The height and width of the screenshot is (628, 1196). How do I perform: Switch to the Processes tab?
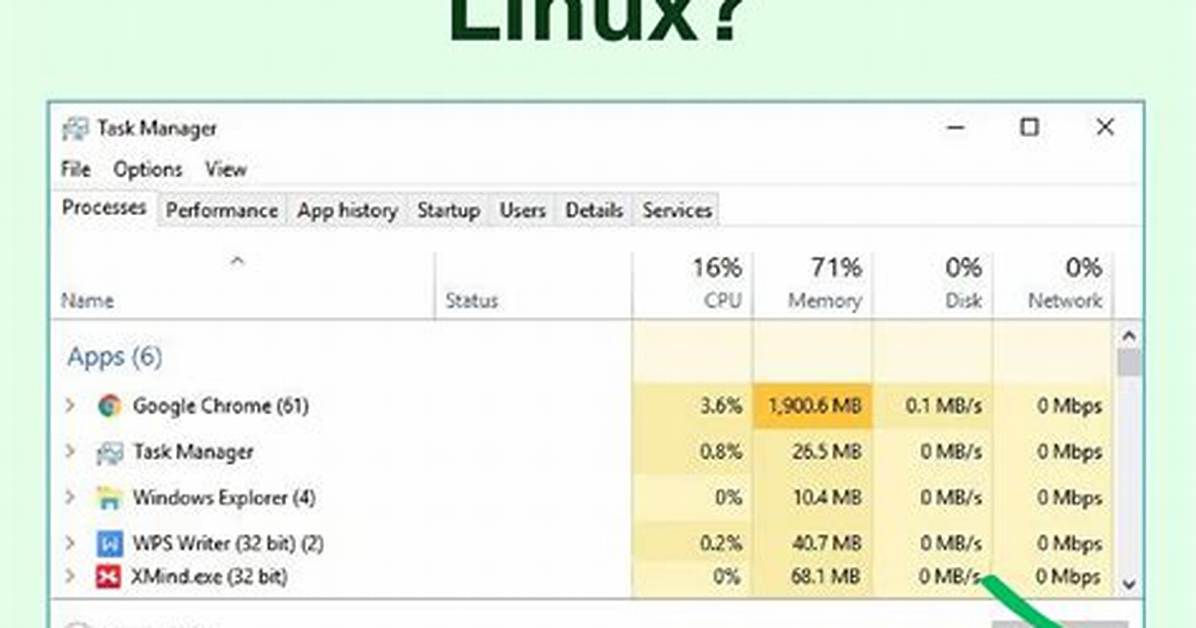click(x=104, y=208)
